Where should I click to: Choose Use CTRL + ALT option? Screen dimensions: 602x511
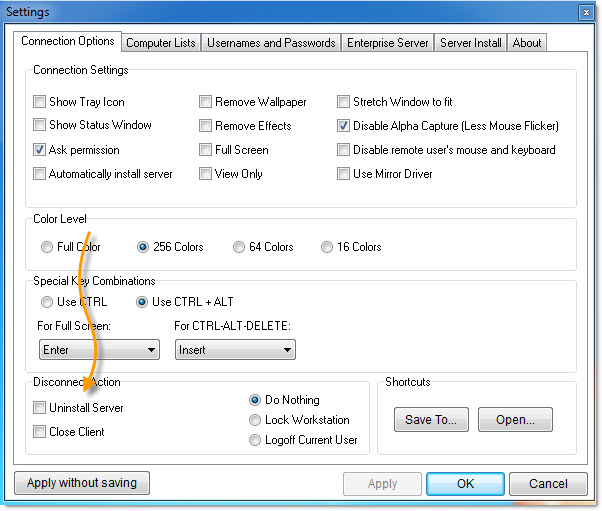[x=142, y=302]
